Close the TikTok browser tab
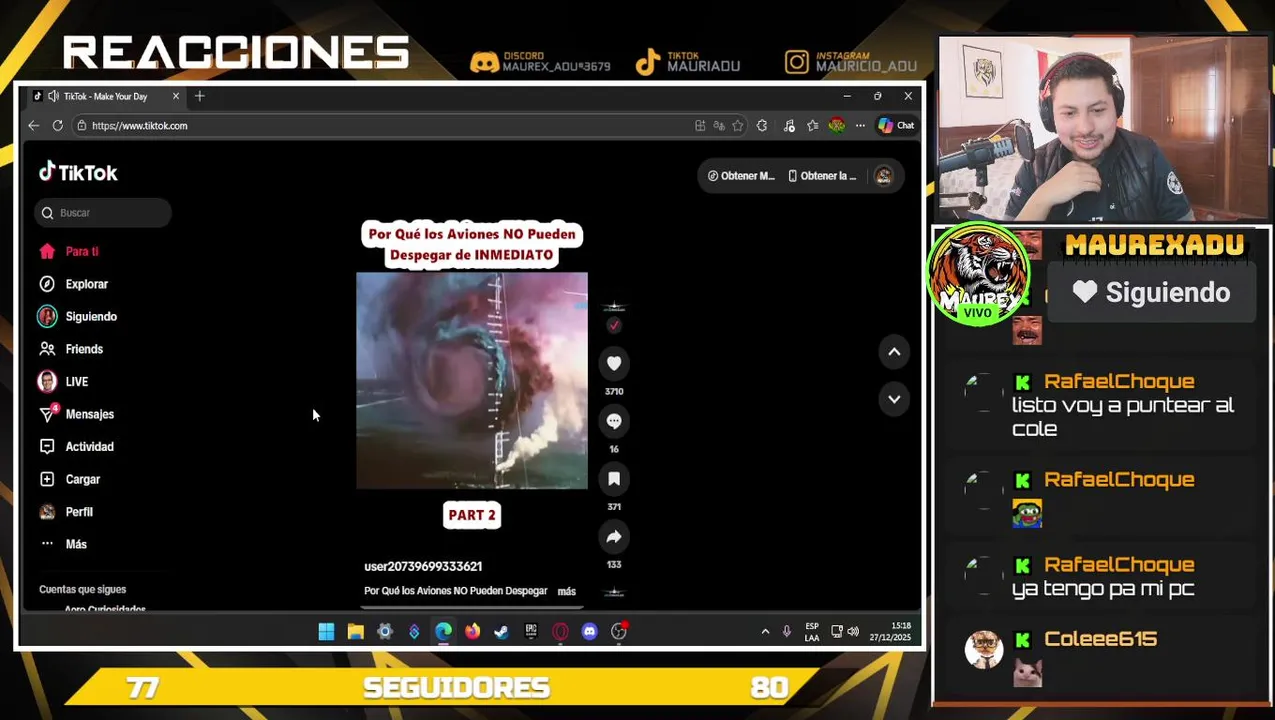The width and height of the screenshot is (1275, 720). pos(176,96)
